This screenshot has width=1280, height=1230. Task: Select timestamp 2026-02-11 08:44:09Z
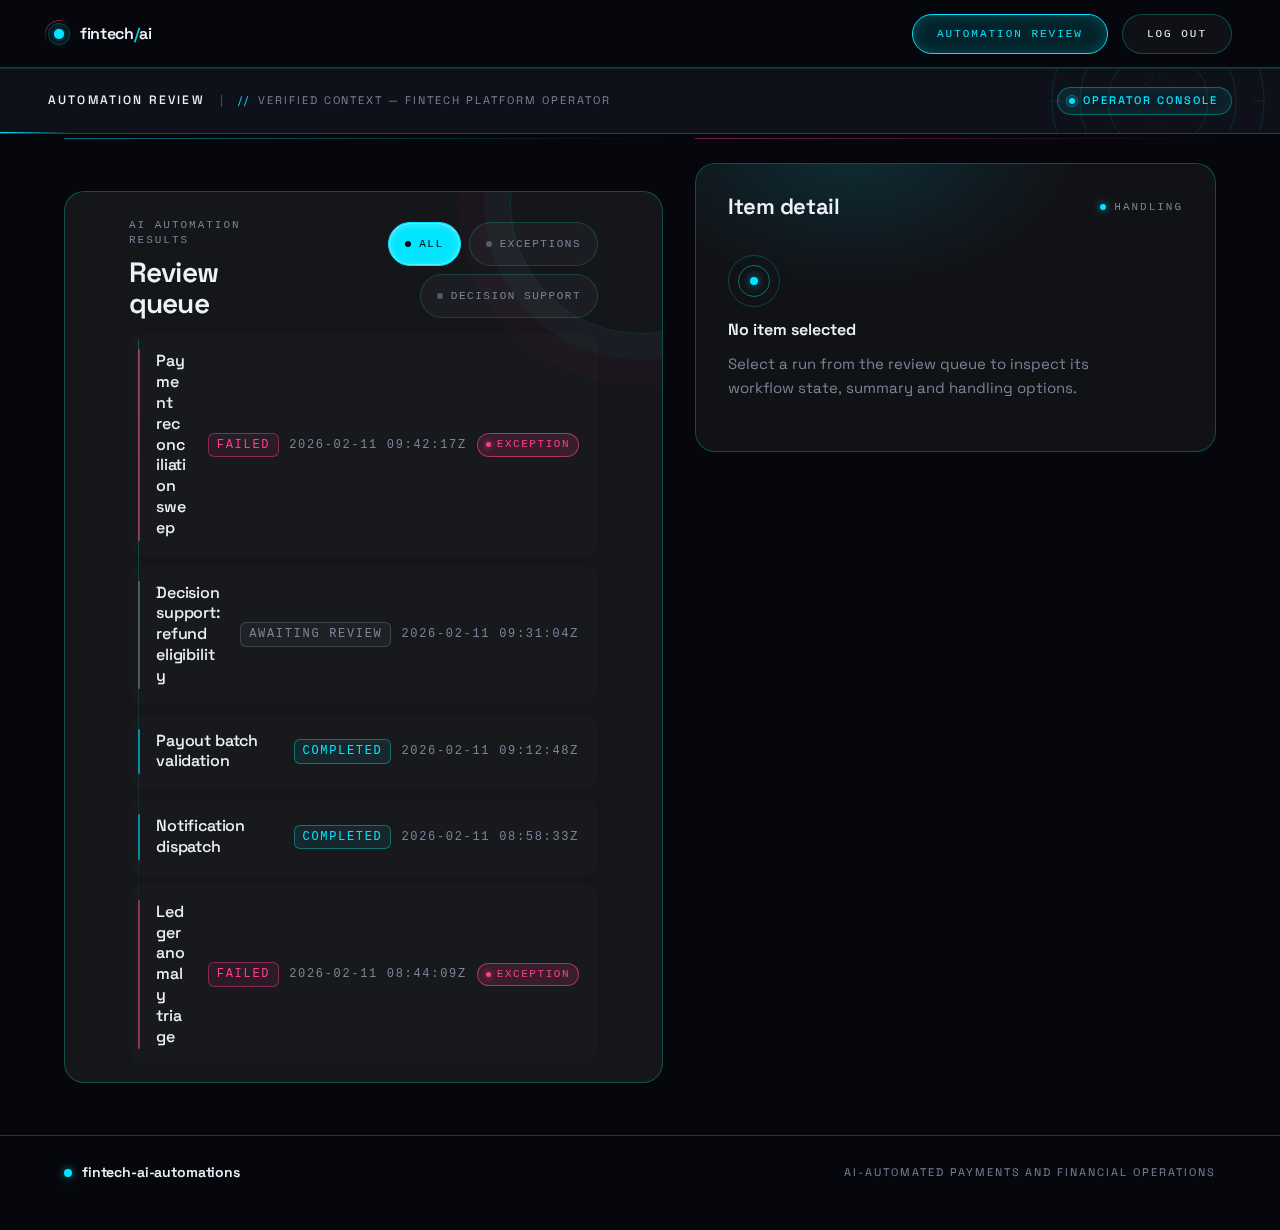click(378, 974)
